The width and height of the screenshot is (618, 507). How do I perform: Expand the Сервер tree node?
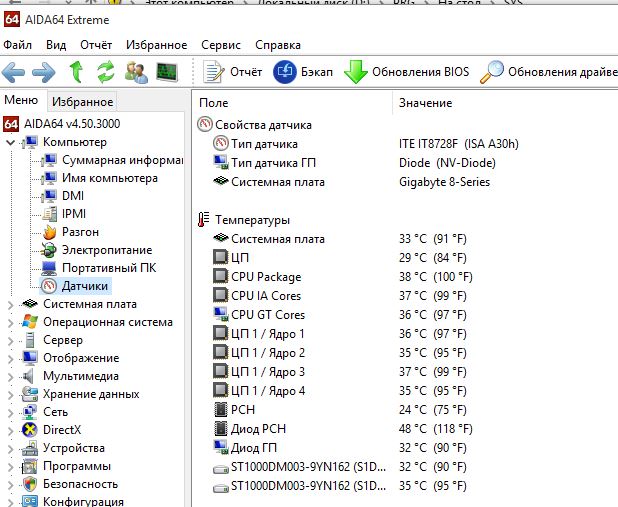point(11,340)
